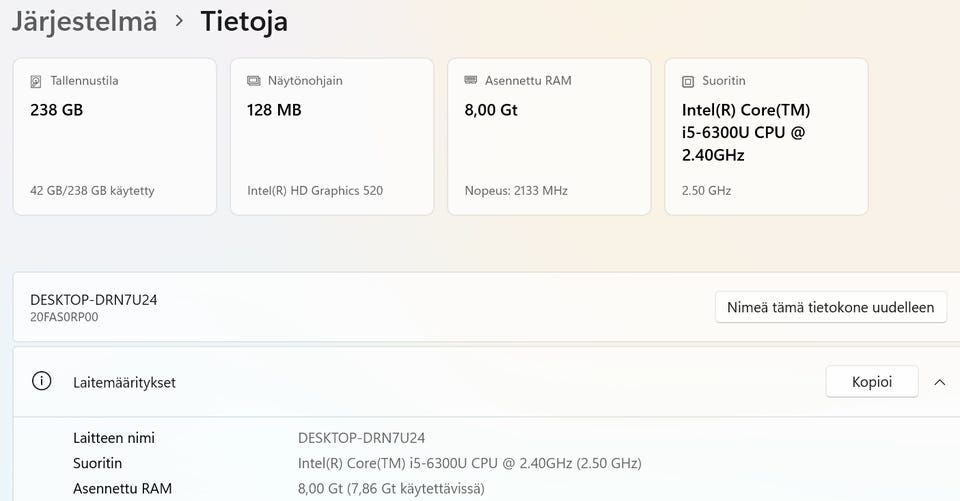Select the 238 GB storage value
This screenshot has height=501, width=960.
(x=56, y=110)
